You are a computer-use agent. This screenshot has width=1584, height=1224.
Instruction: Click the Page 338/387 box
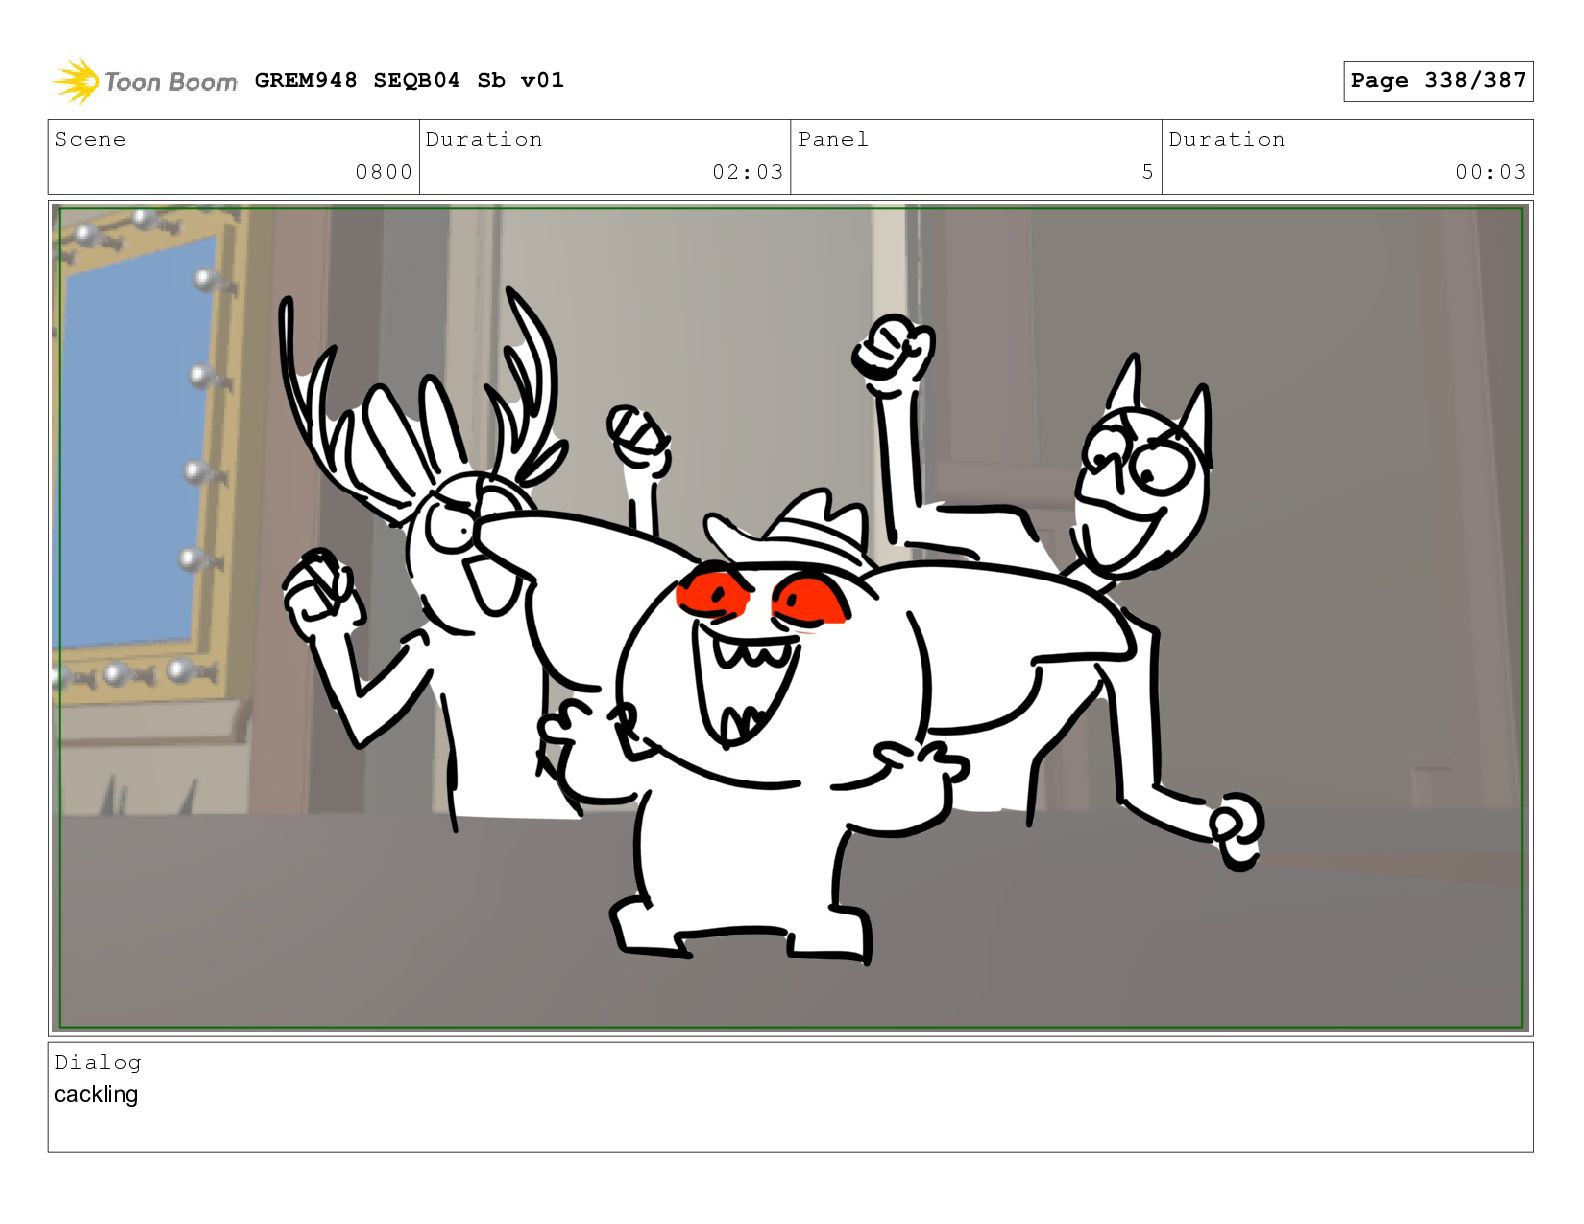[1438, 81]
